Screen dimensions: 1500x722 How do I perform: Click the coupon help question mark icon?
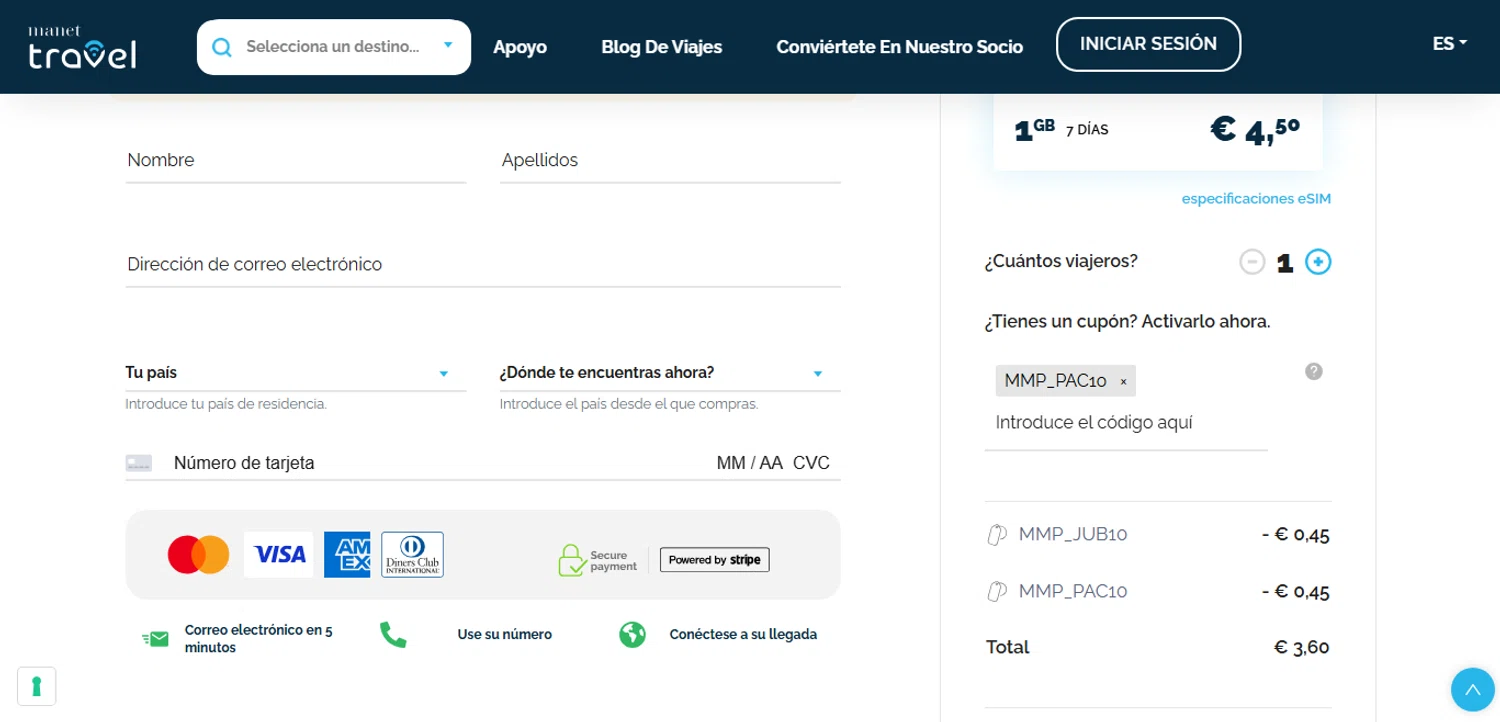click(x=1314, y=372)
